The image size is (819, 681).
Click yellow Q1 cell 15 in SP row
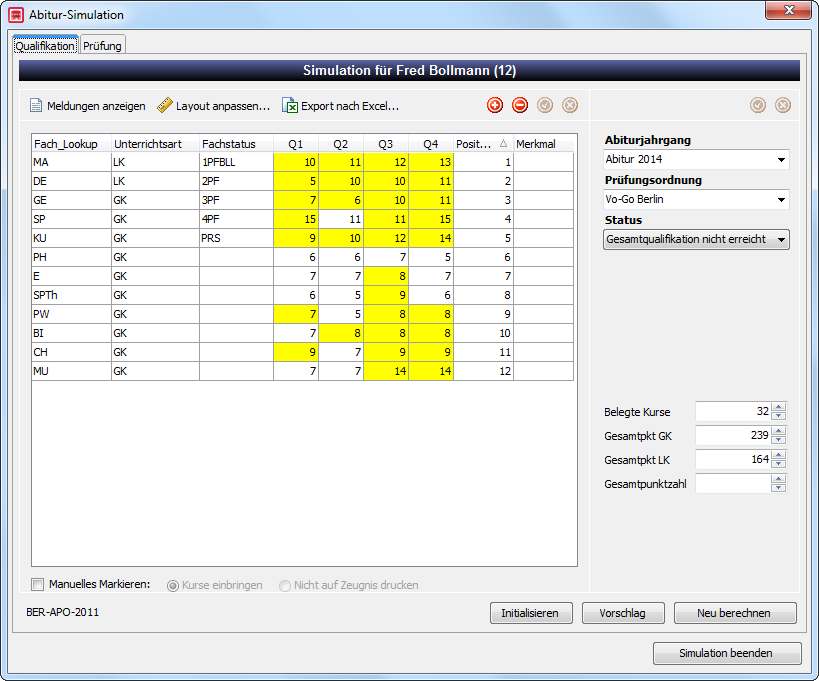point(296,219)
